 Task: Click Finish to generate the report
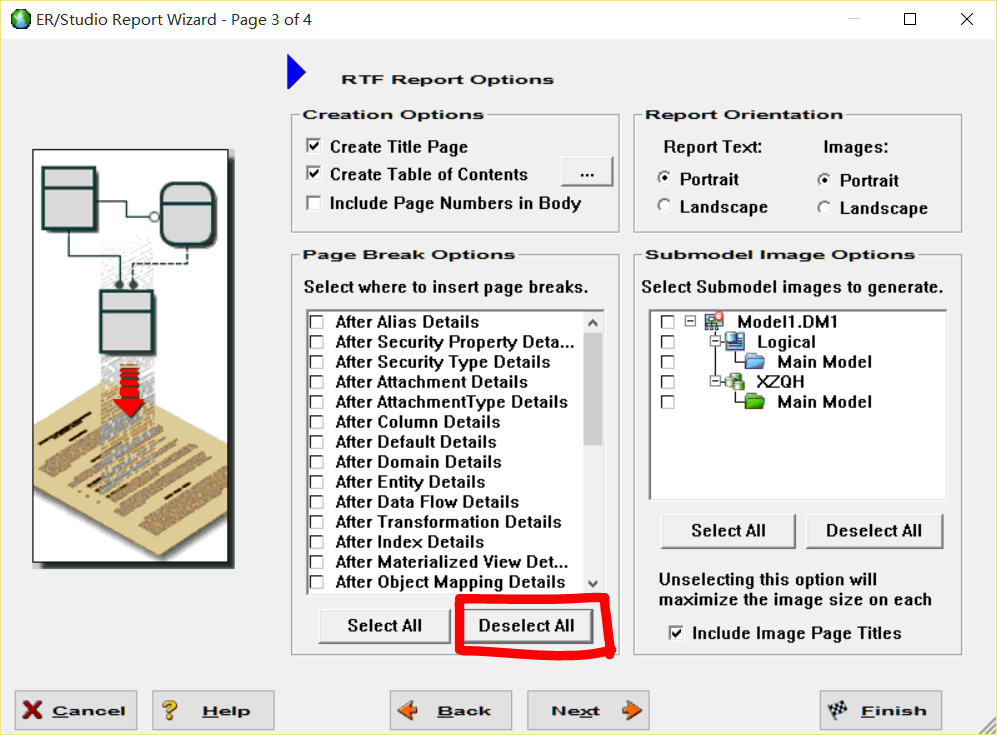(x=880, y=711)
